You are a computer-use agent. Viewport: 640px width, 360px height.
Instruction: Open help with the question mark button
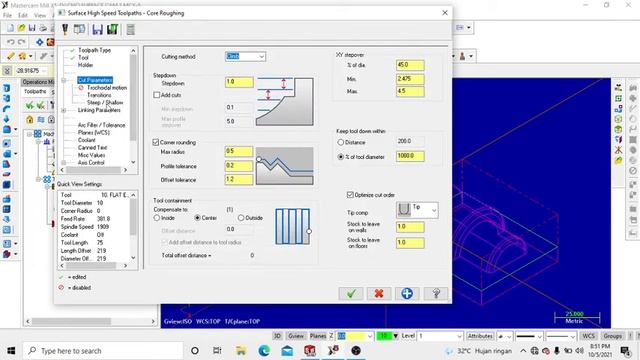pyautogui.click(x=436, y=293)
